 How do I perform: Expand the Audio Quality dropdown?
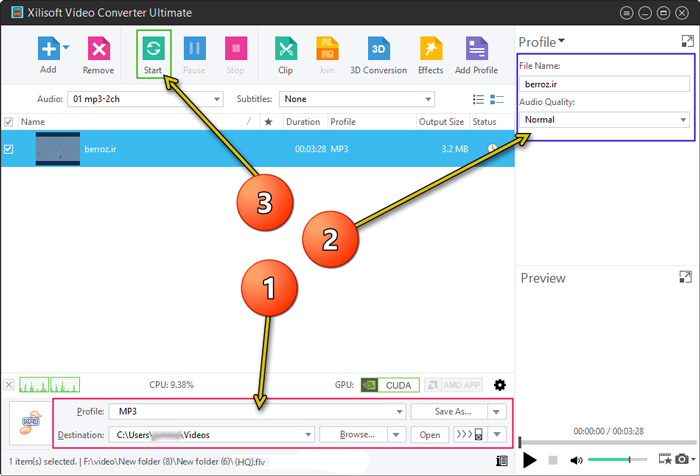coord(604,120)
